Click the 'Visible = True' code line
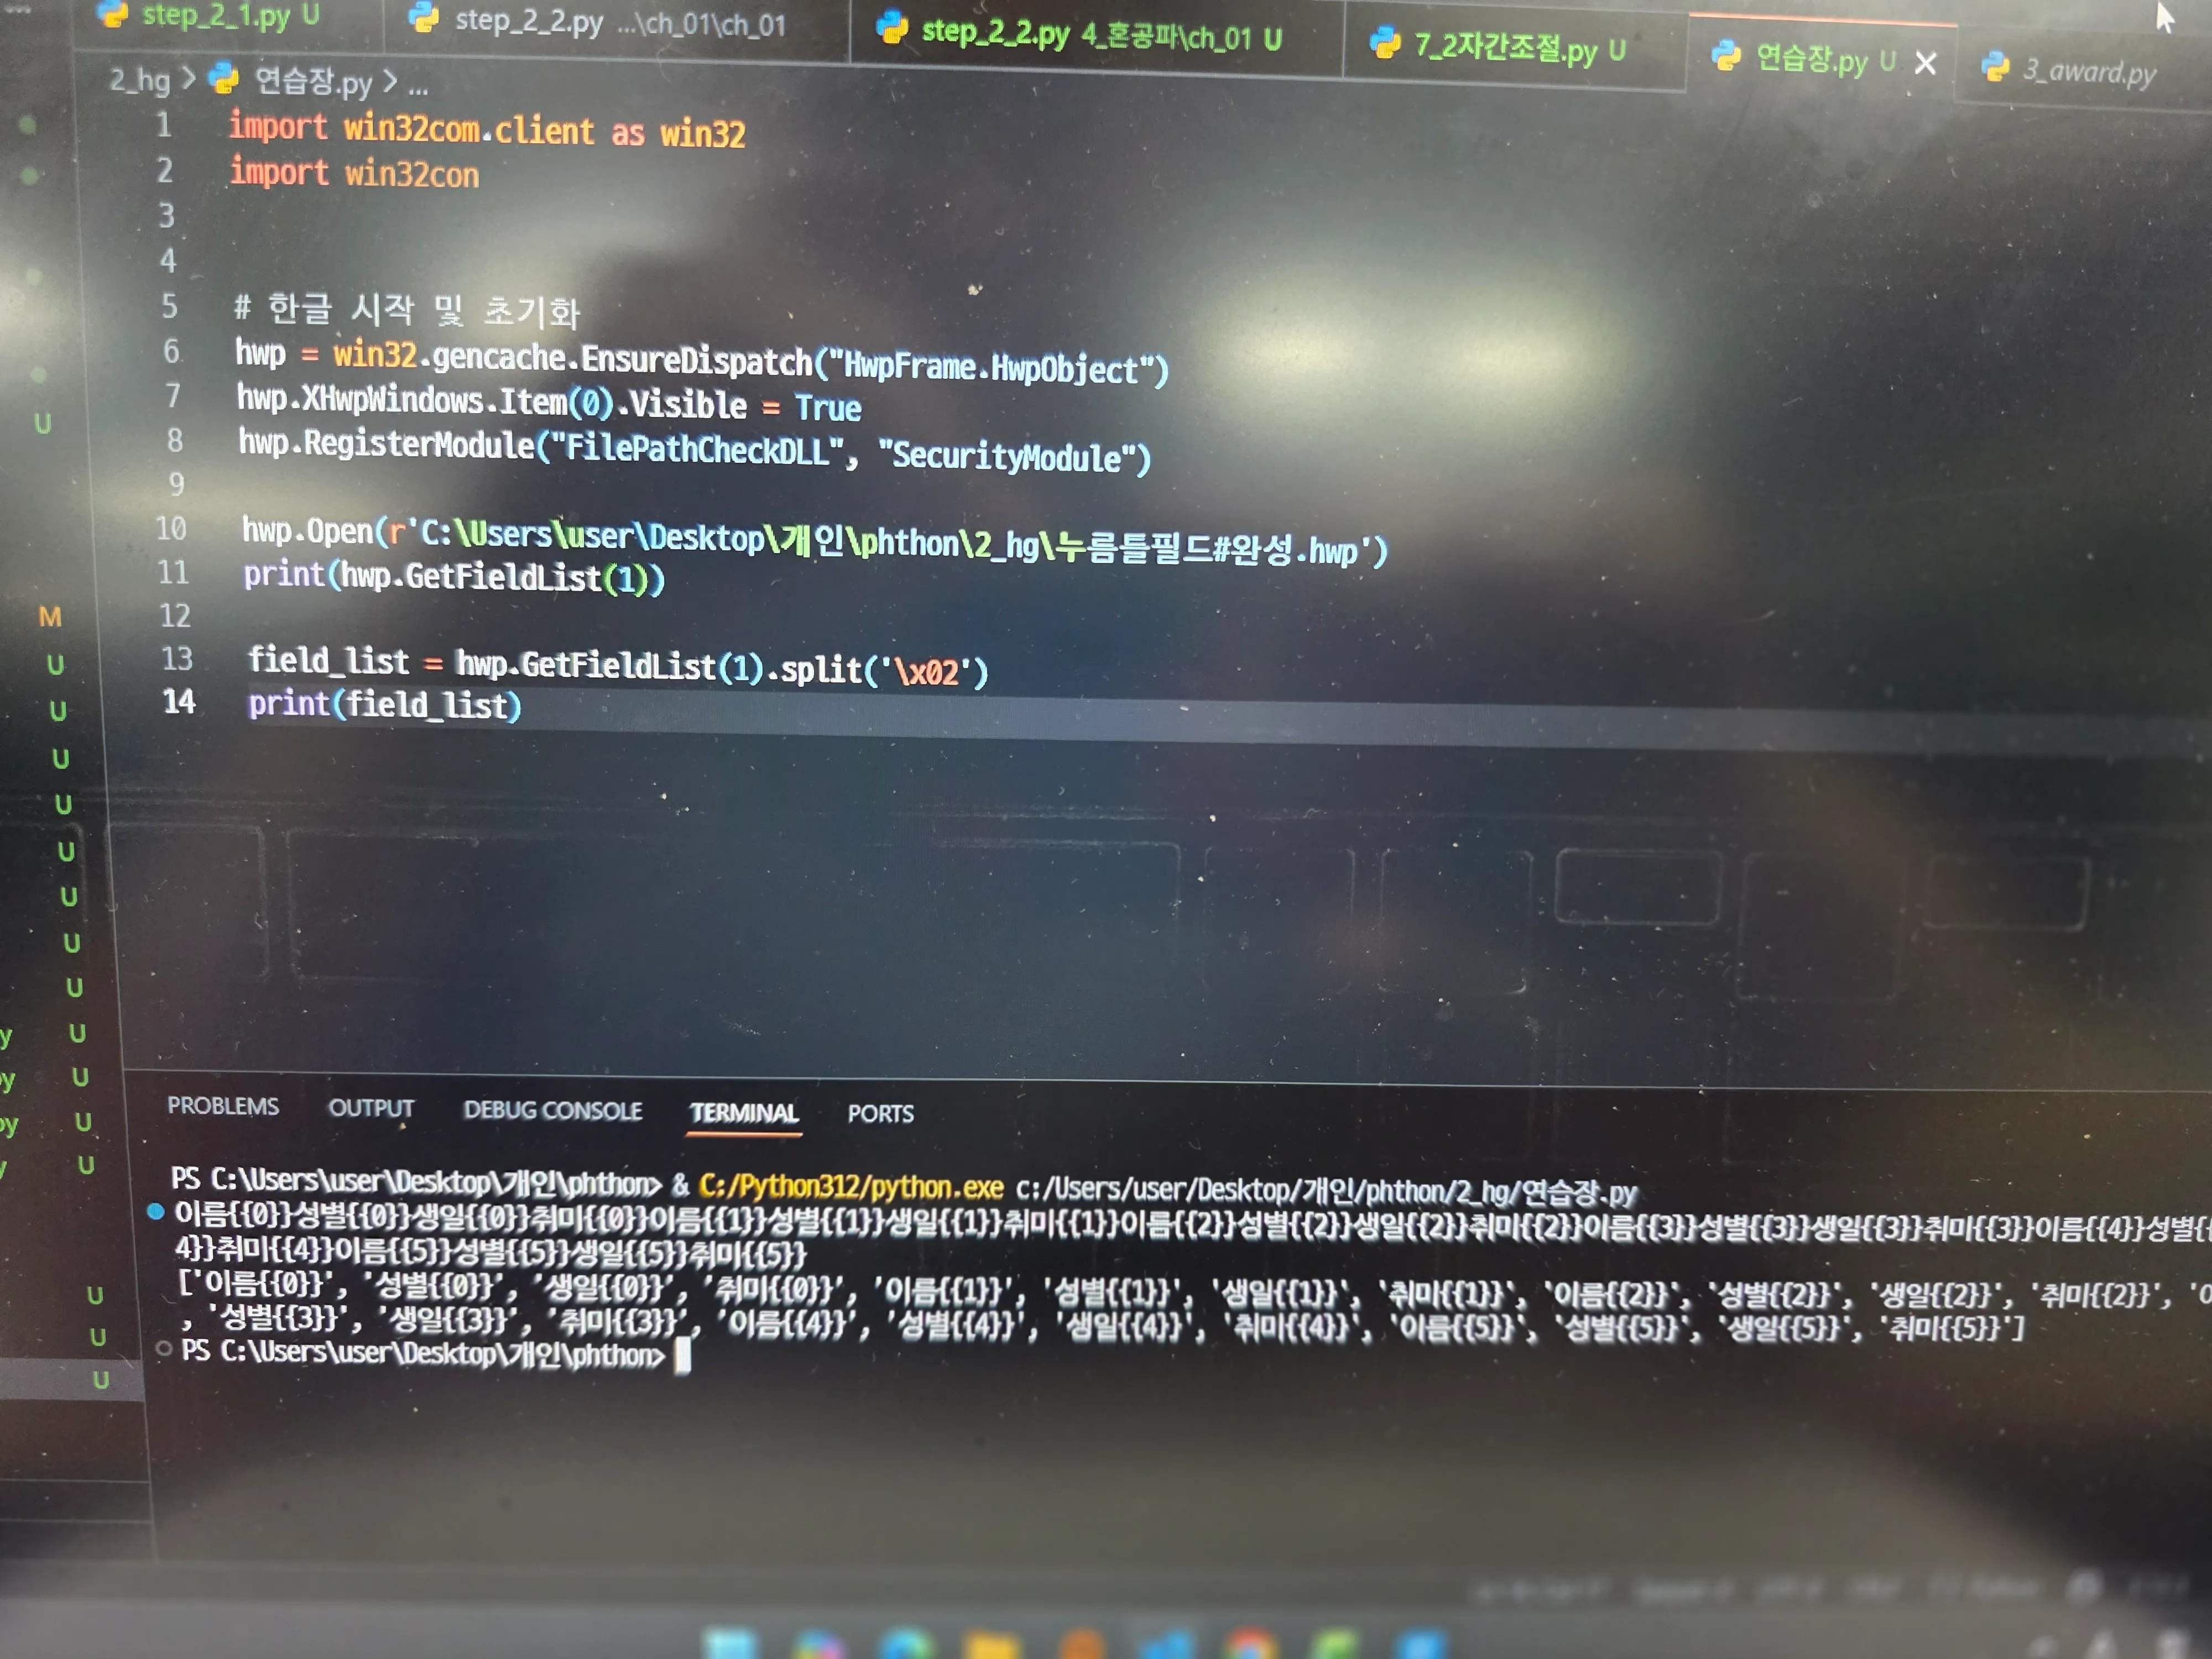This screenshot has height=1659, width=2212. (549, 403)
